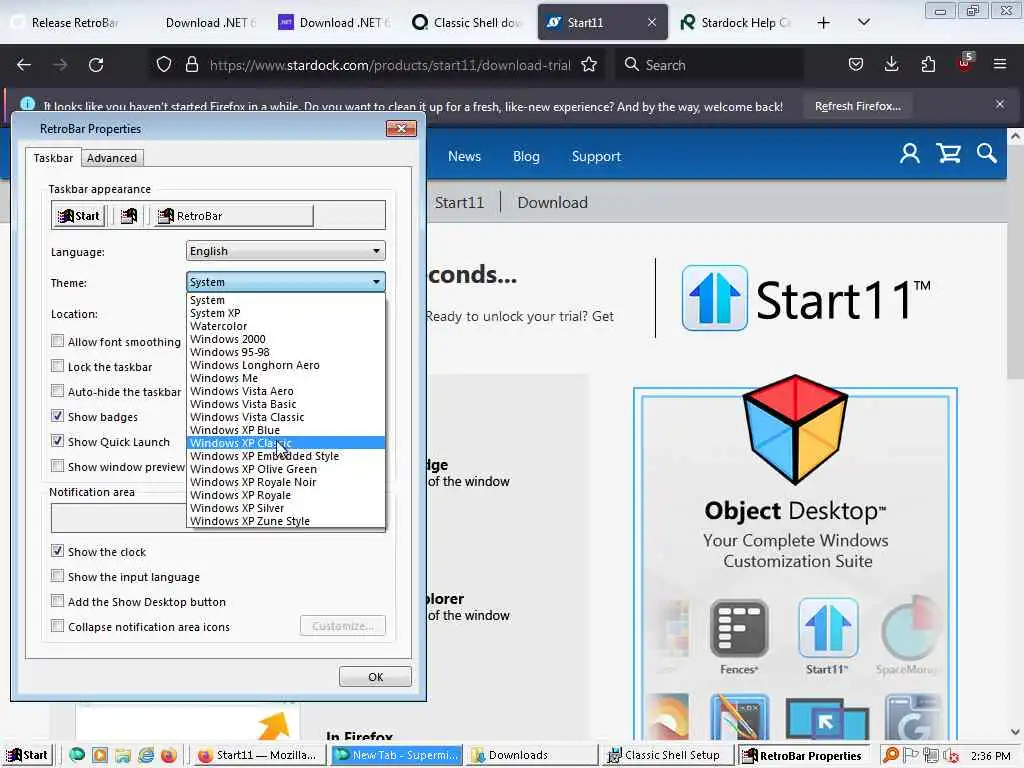The width and height of the screenshot is (1024, 768).
Task: Check Lock the taskbar
Action: (57, 366)
